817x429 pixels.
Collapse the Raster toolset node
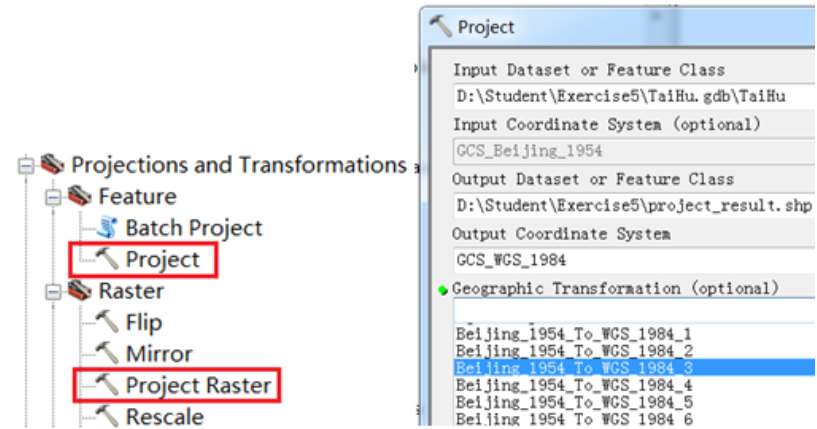point(53,292)
